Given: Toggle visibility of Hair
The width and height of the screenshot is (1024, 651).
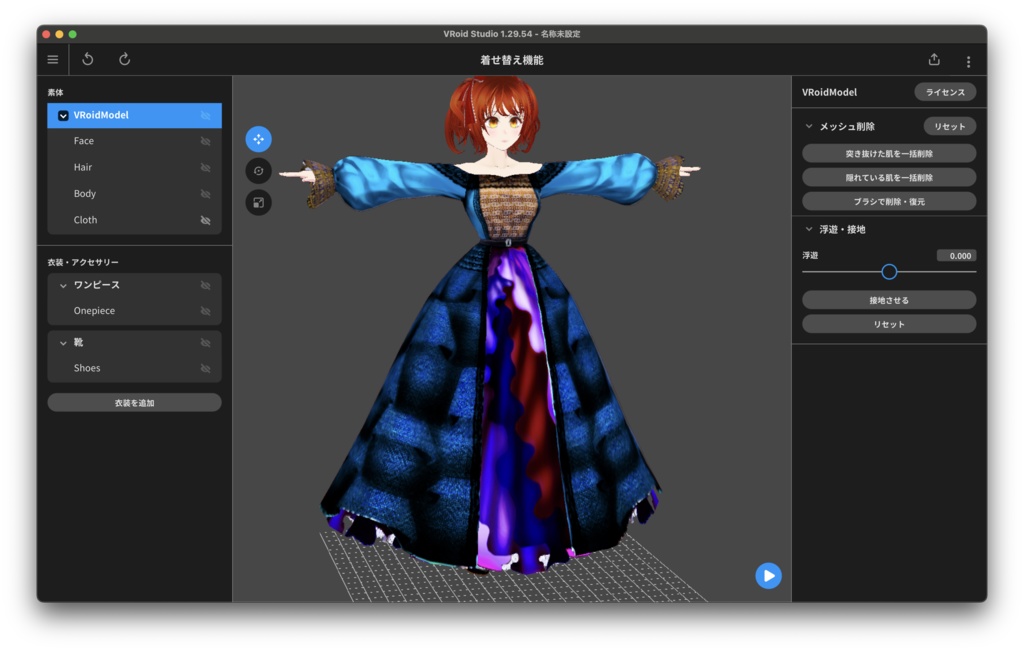Looking at the screenshot, I should [205, 168].
